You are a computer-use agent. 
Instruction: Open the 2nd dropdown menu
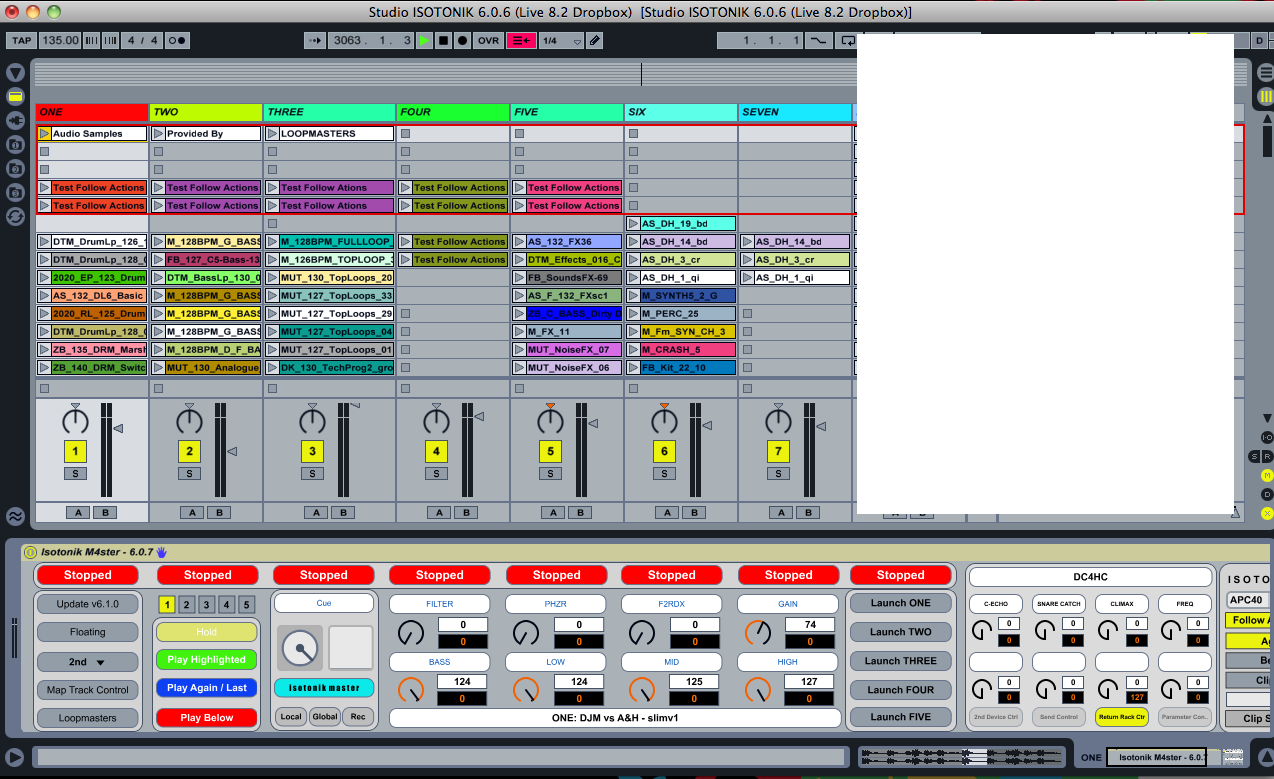click(x=88, y=662)
